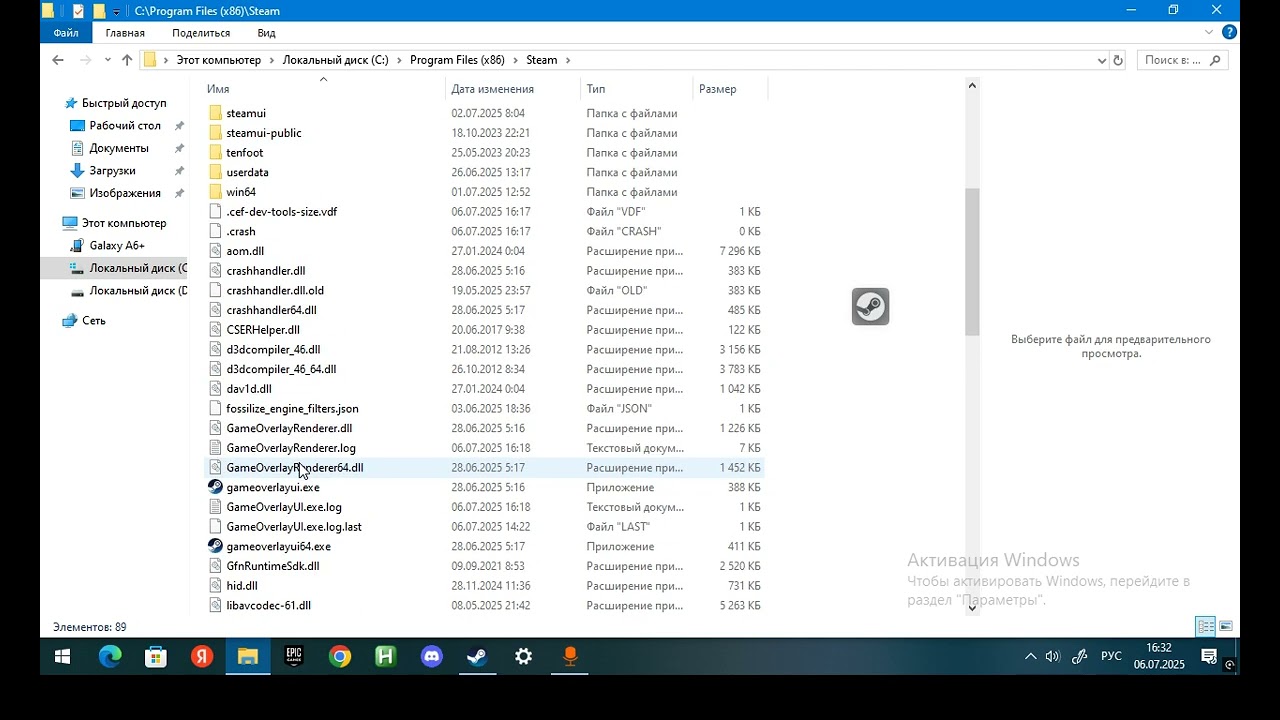The height and width of the screenshot is (720, 1280).
Task: Click the search magnifier icon
Action: click(x=1216, y=60)
